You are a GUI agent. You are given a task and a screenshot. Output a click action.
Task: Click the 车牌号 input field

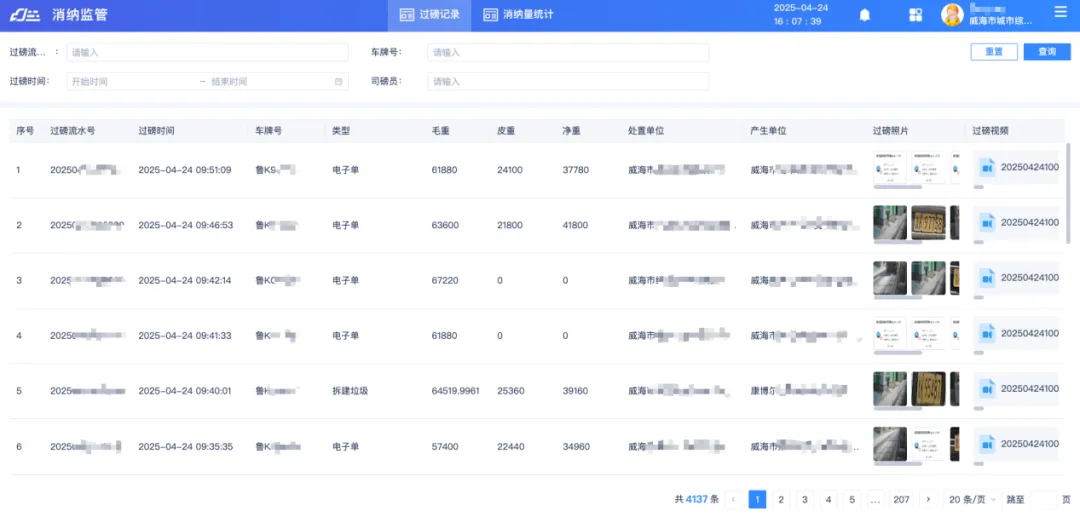[567, 52]
